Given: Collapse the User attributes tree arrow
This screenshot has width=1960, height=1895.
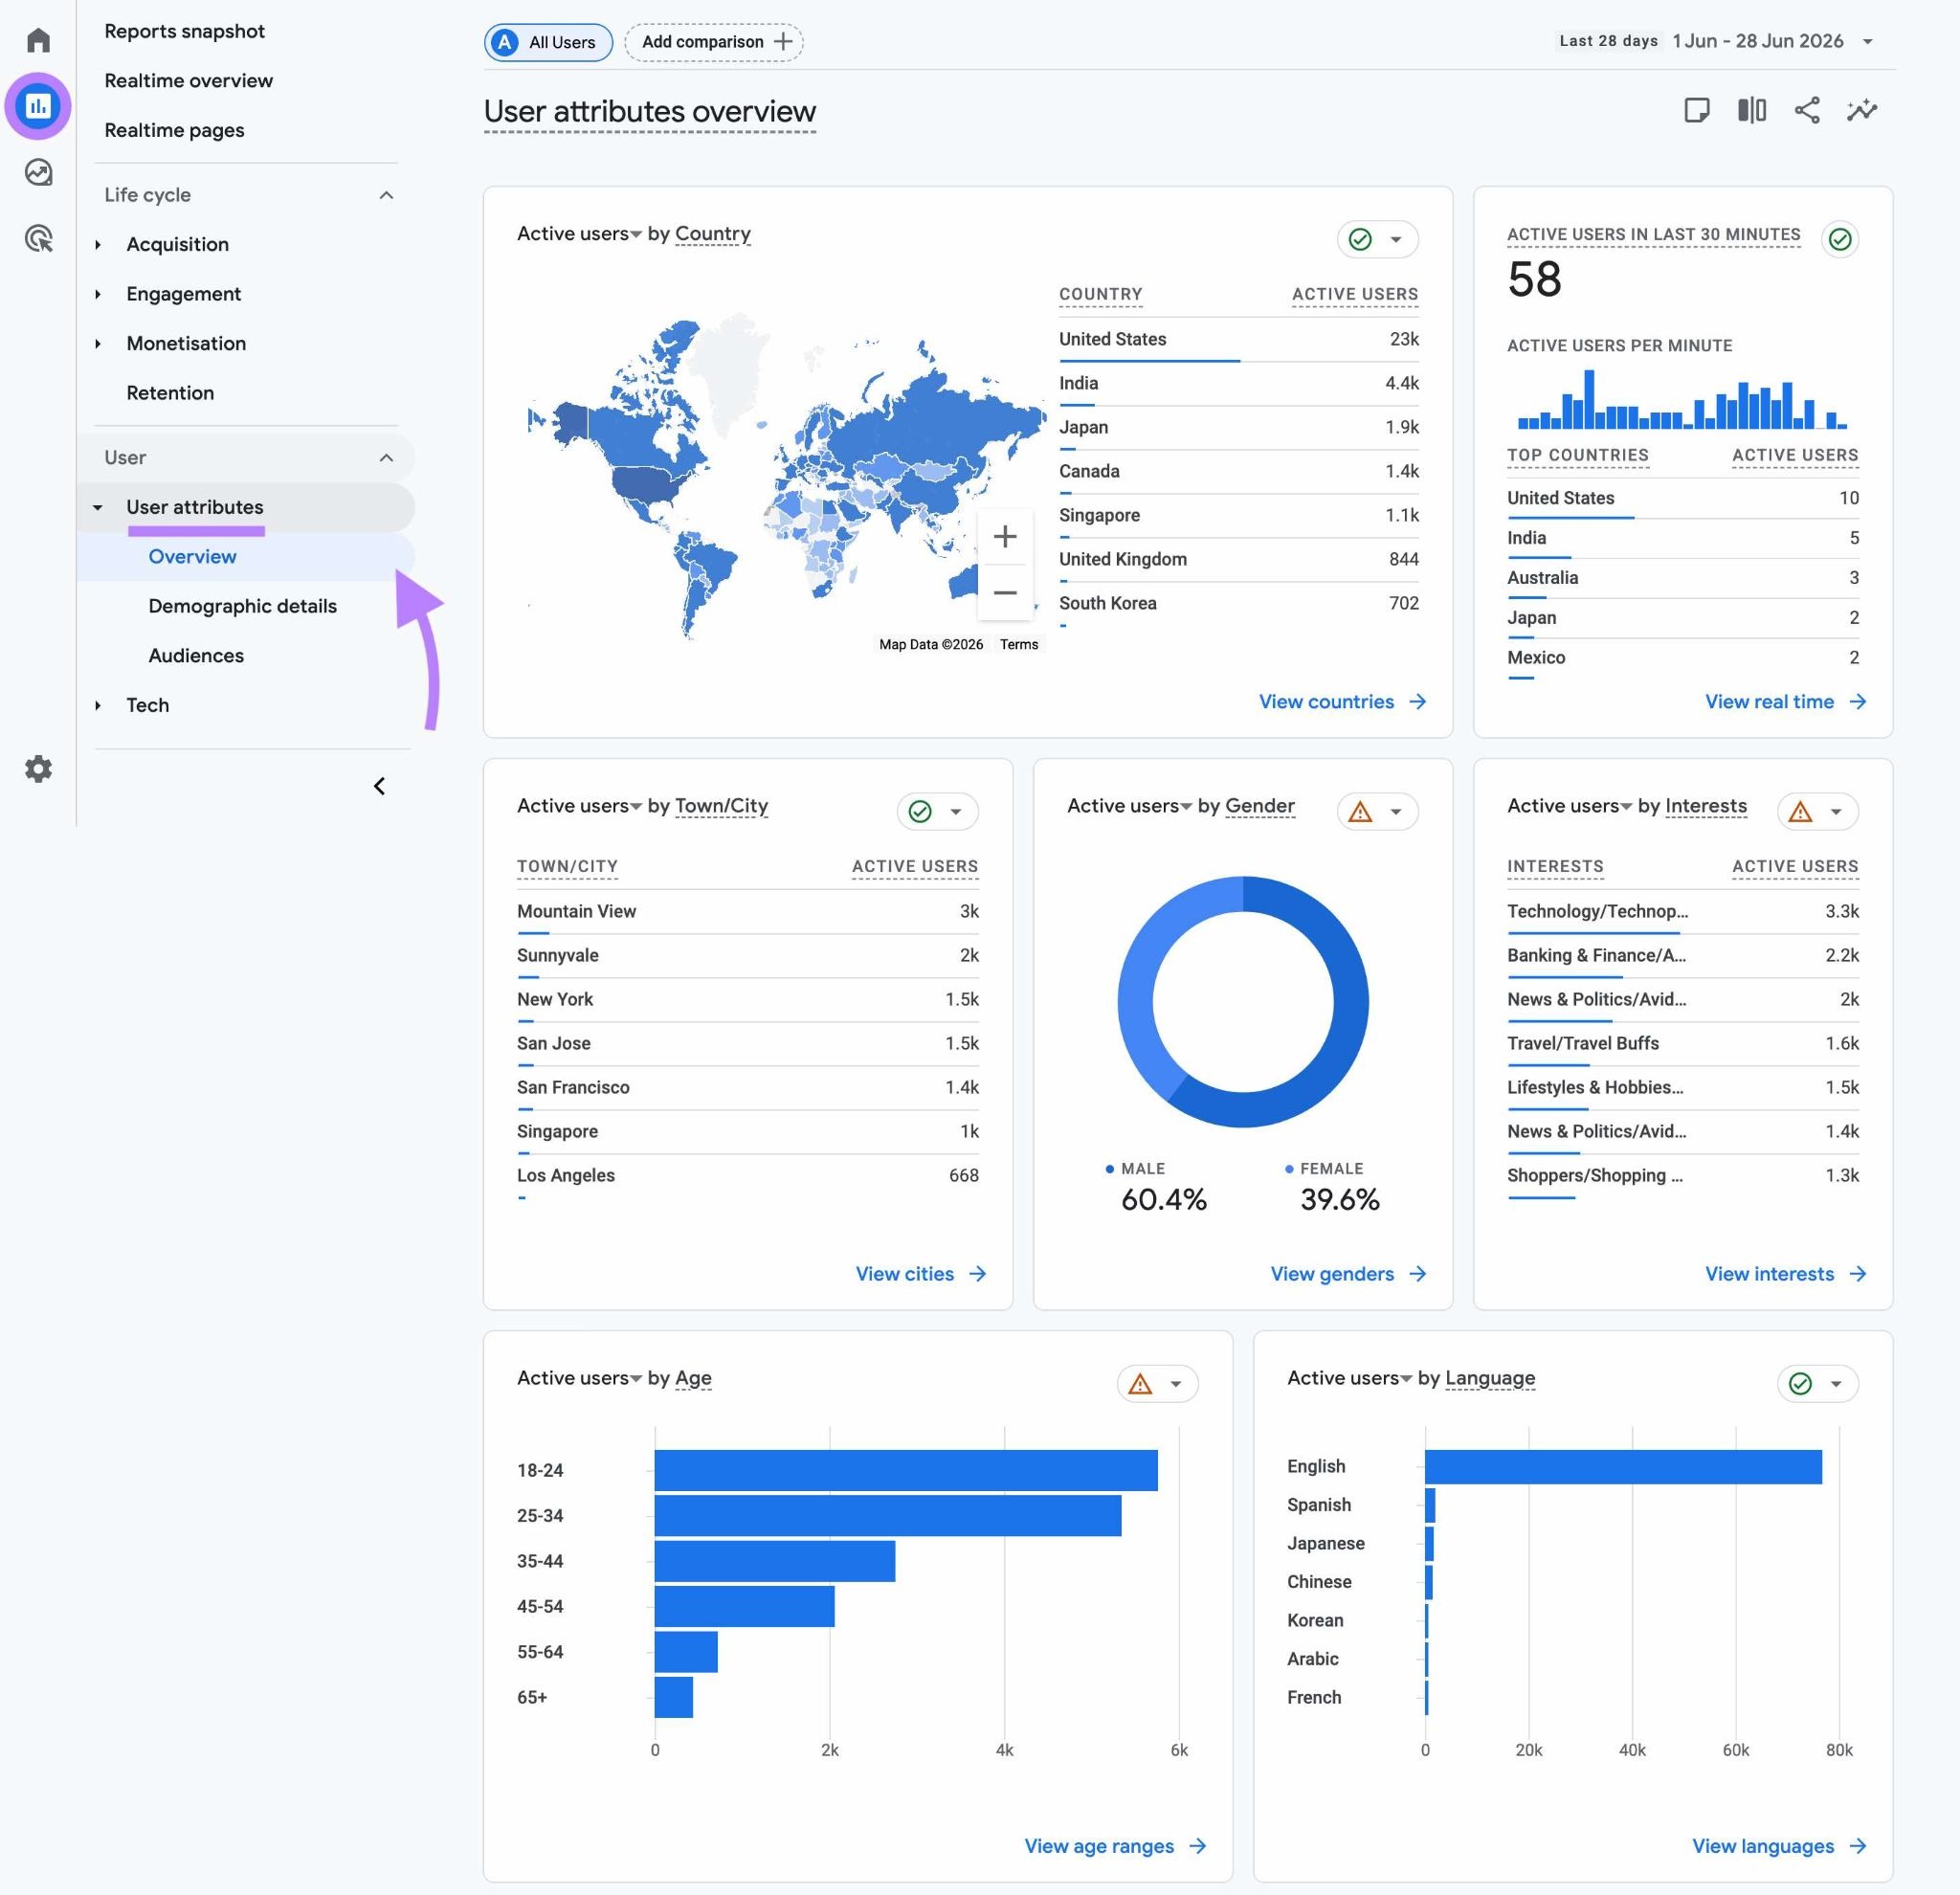Looking at the screenshot, I should 98,508.
